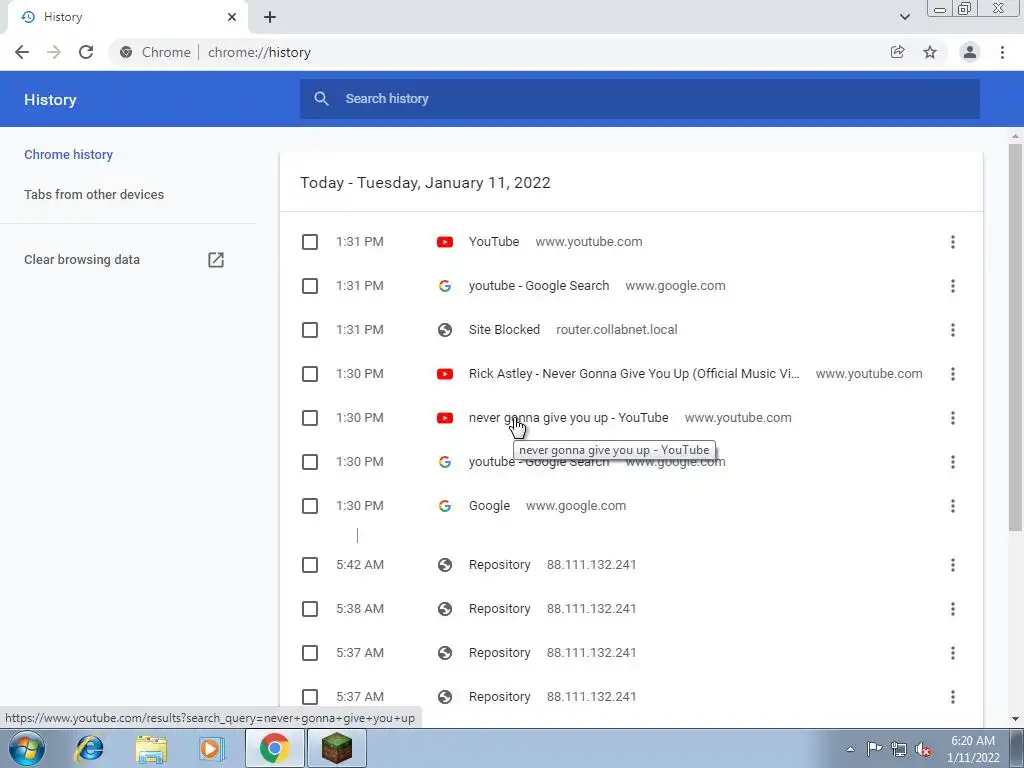
Task: Click the muted volume tray icon
Action: 923,750
